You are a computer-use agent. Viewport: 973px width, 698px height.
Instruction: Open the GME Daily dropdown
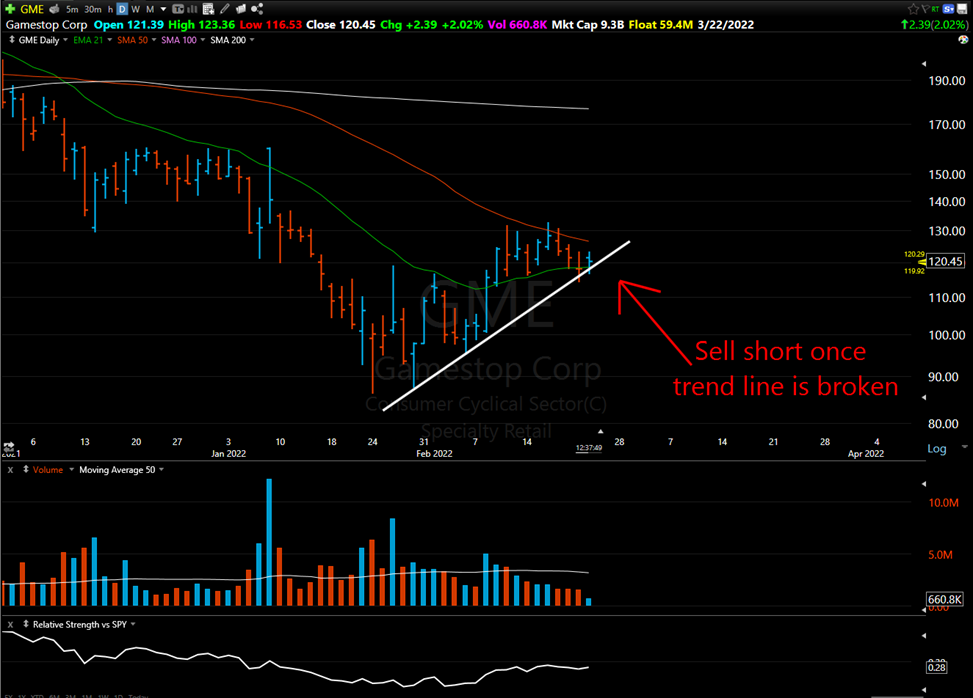pos(65,39)
